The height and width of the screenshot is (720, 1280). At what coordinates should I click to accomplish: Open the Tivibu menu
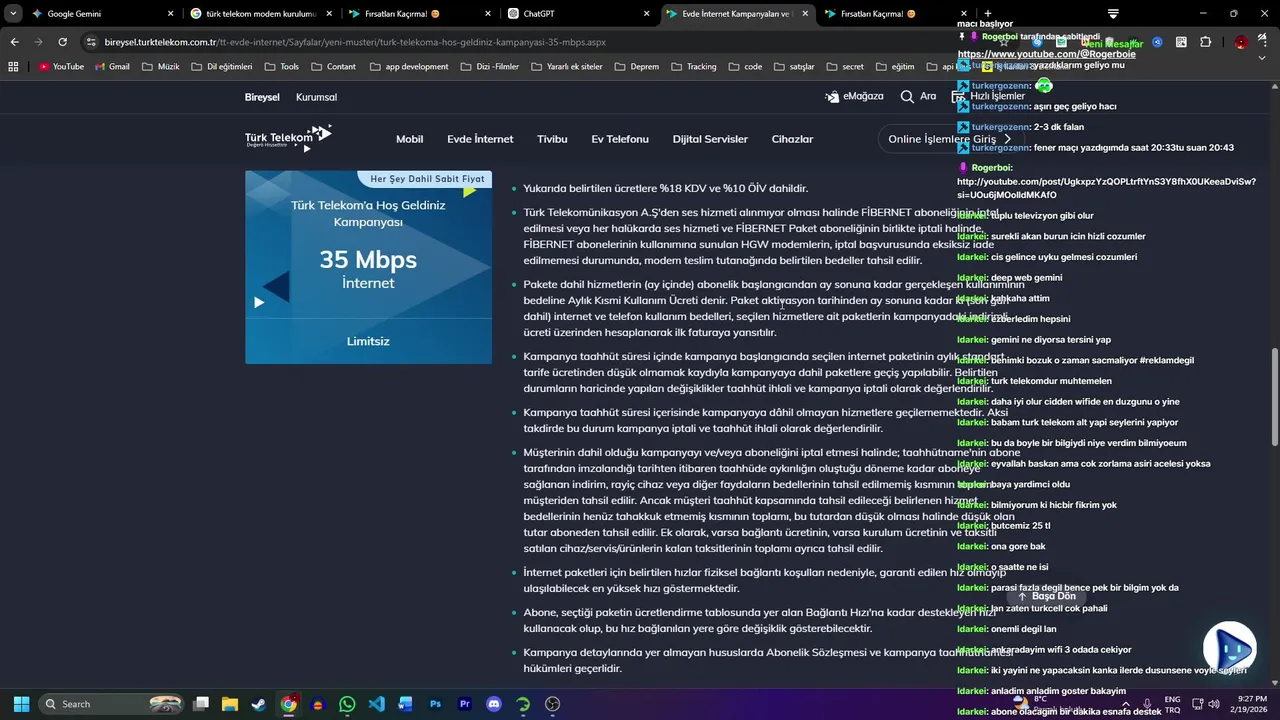pyautogui.click(x=552, y=139)
